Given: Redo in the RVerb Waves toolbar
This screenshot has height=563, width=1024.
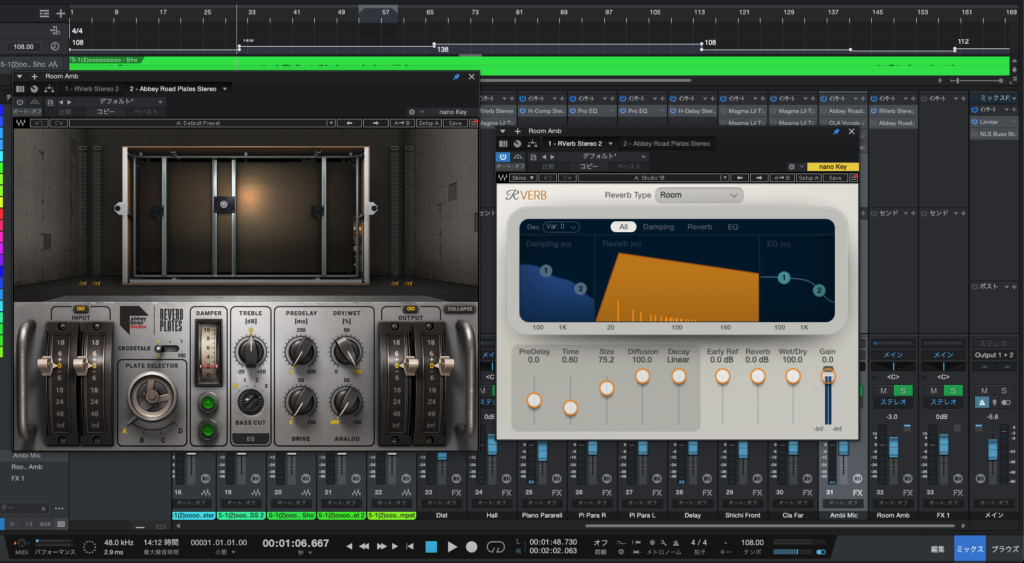Looking at the screenshot, I should pyautogui.click(x=568, y=178).
